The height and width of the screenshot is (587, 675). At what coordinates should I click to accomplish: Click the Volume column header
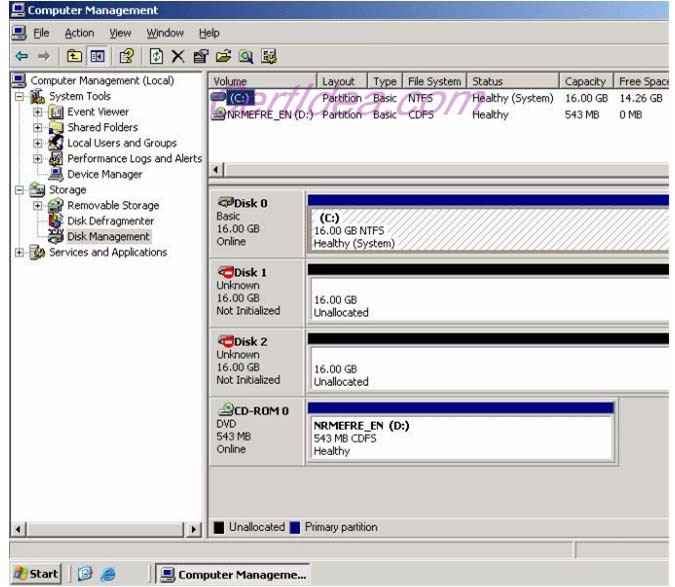[263, 81]
